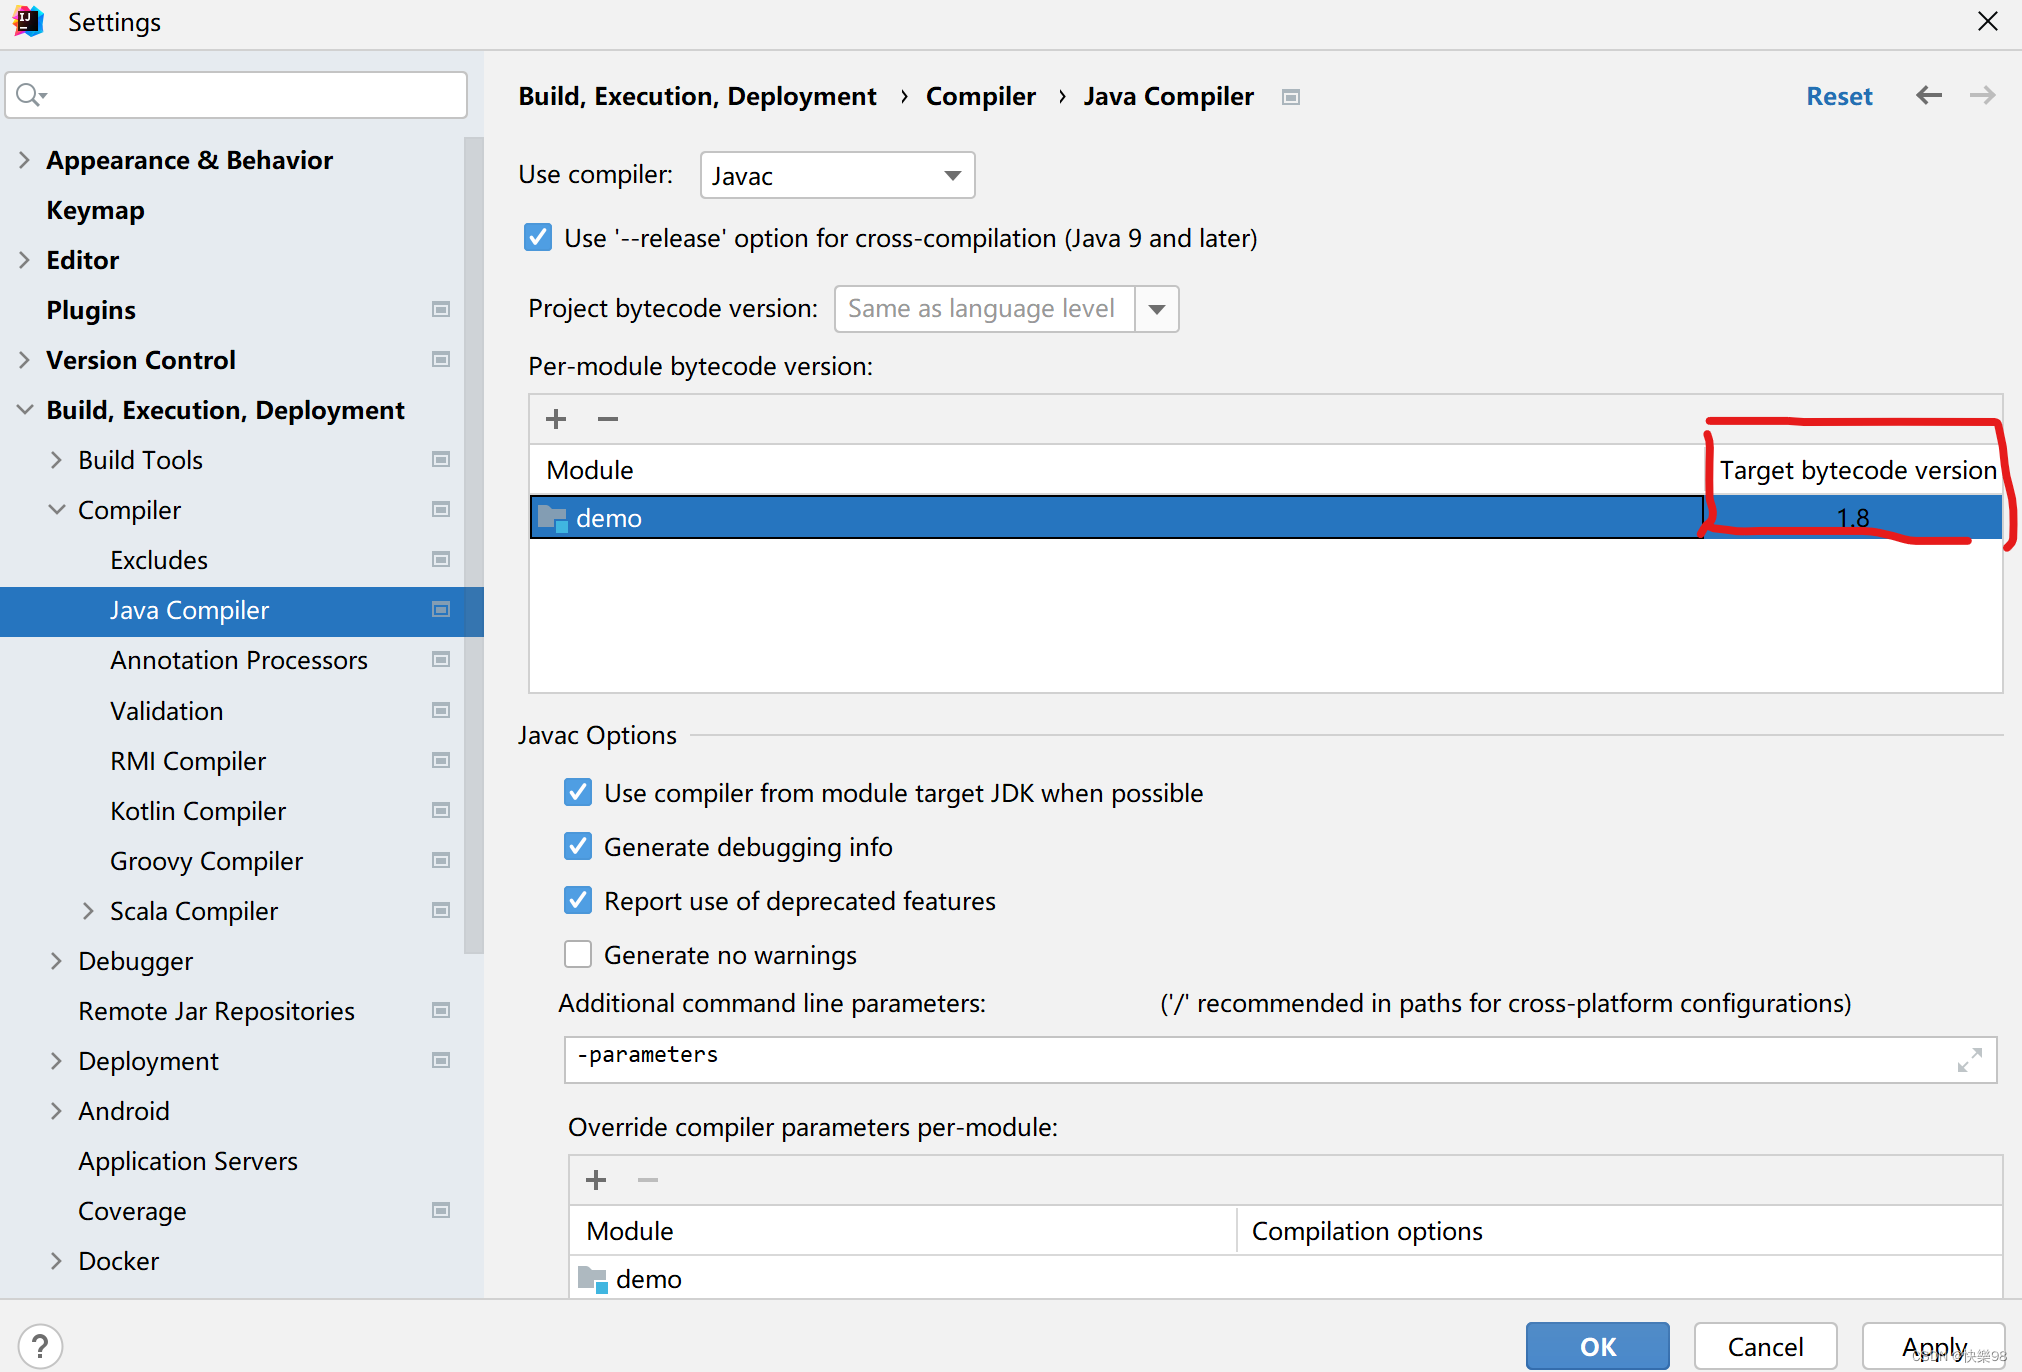Click the minus icon in per-module bytecode table
The image size is (2022, 1372).
(x=607, y=419)
